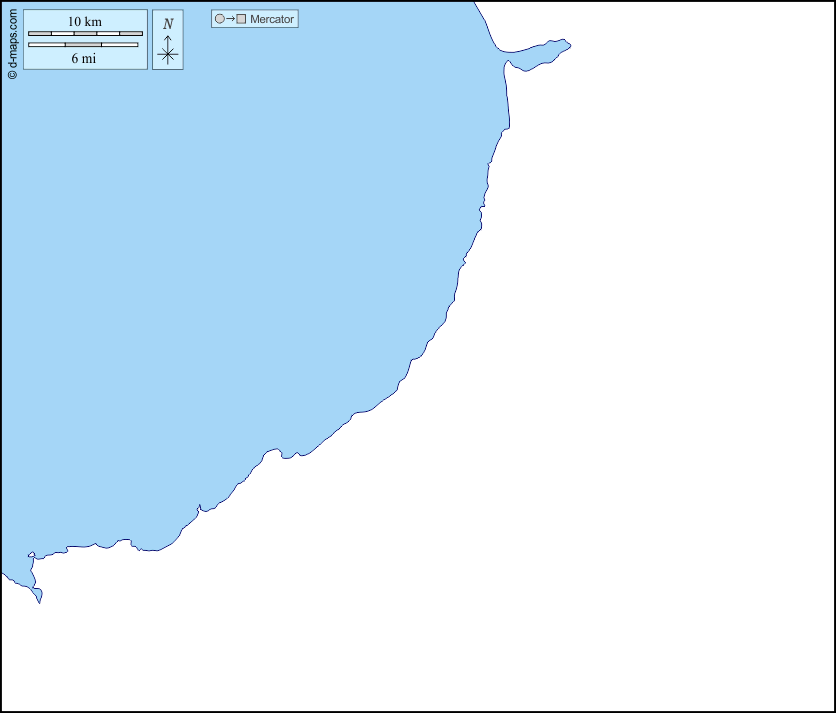Viewport: 836px width, 713px height.
Task: Click the Mercator projection label
Action: 272,19
